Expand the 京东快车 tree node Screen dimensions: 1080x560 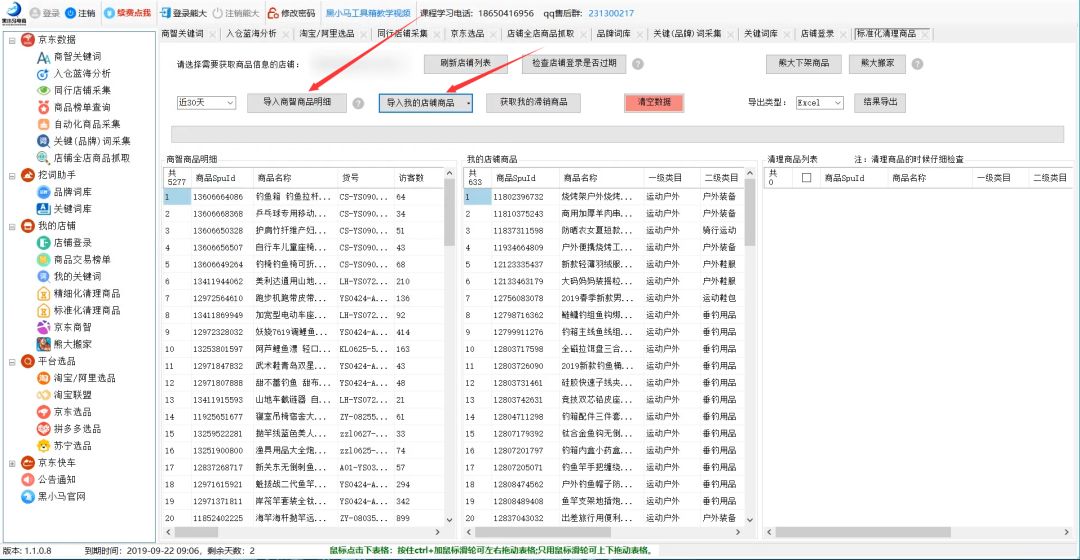coord(10,463)
